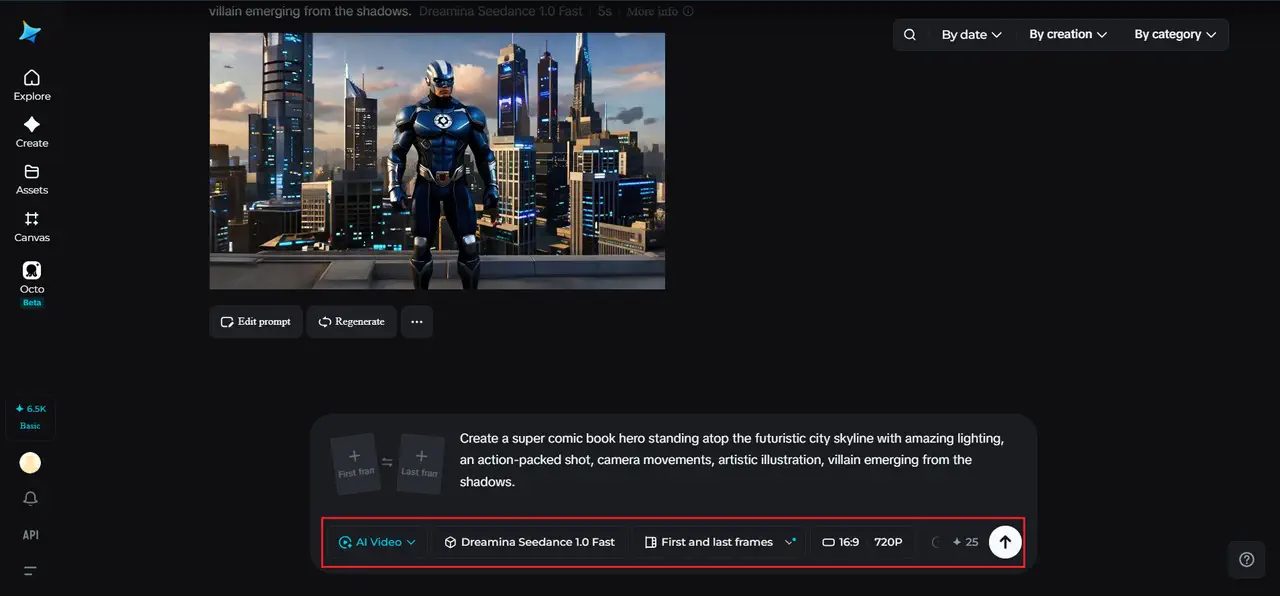Open the Canvas workspace
The height and width of the screenshot is (596, 1280).
[x=32, y=227]
